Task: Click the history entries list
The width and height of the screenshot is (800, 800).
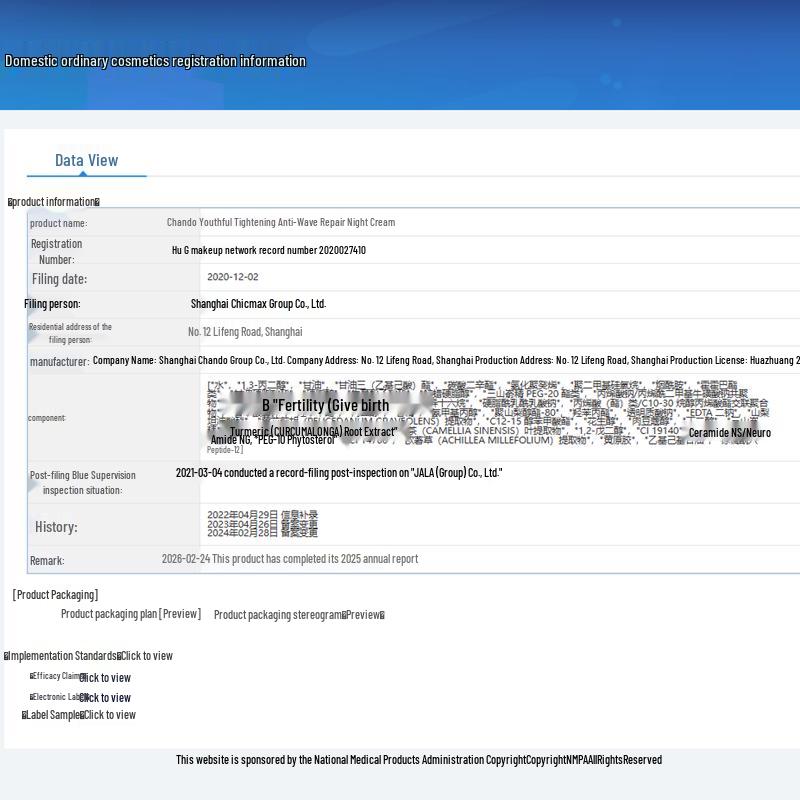Action: pyautogui.click(x=262, y=523)
